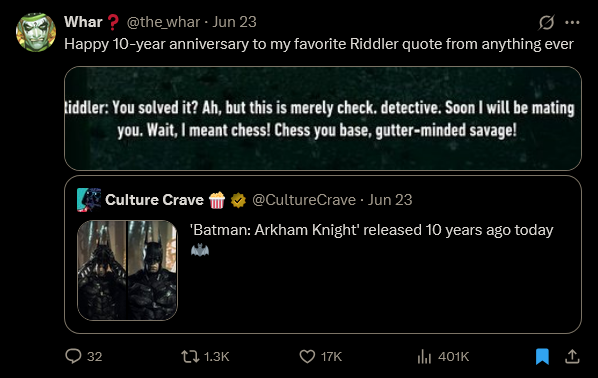Click the quoted tweet's Jun 23 date

pyautogui.click(x=390, y=199)
